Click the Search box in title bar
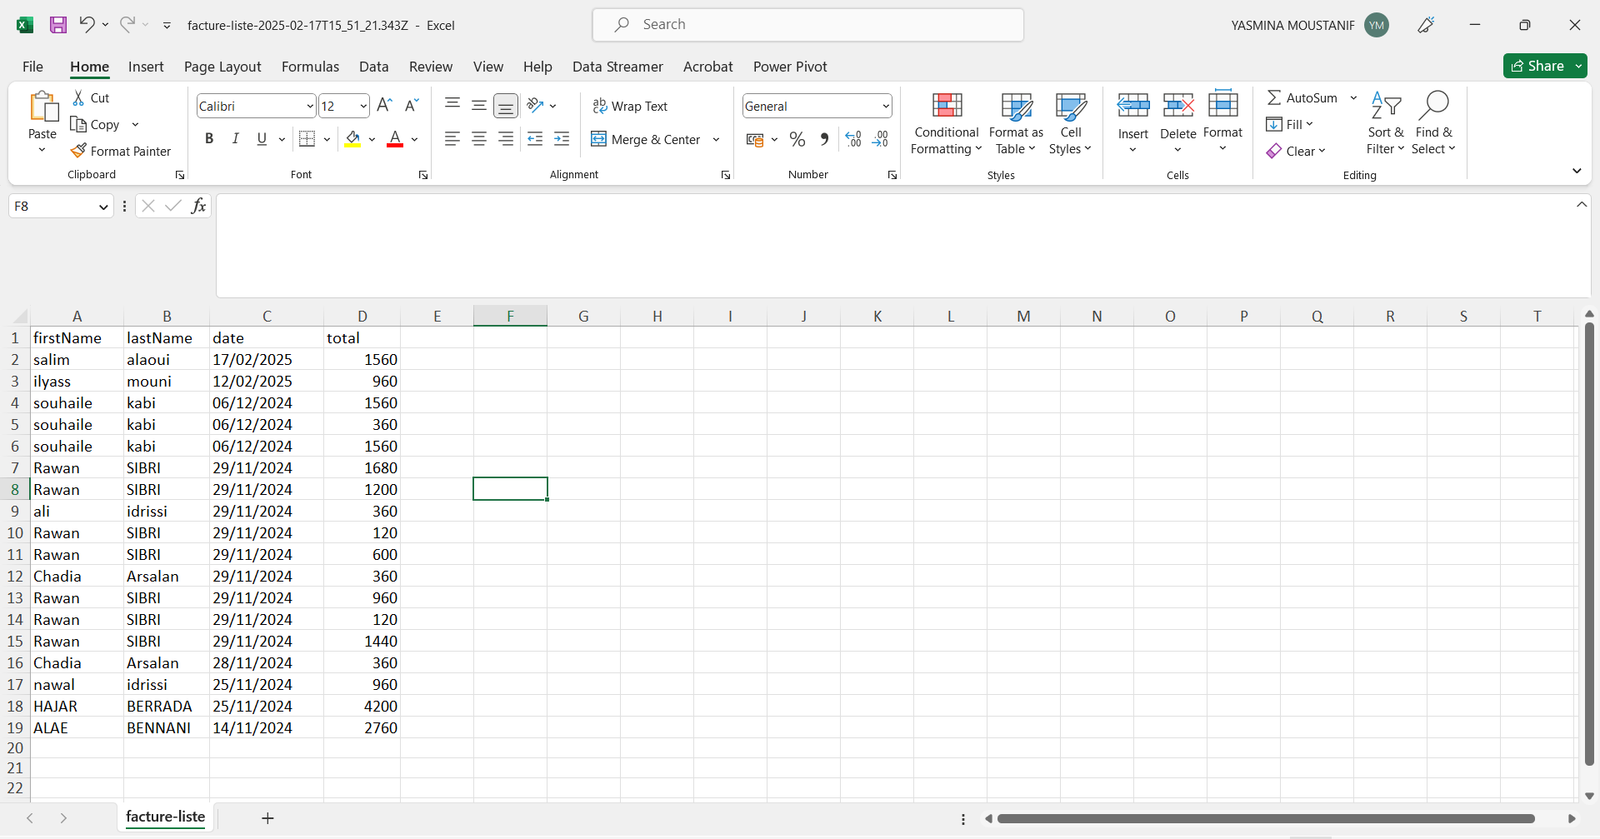Image resolution: width=1600 pixels, height=839 pixels. [808, 25]
